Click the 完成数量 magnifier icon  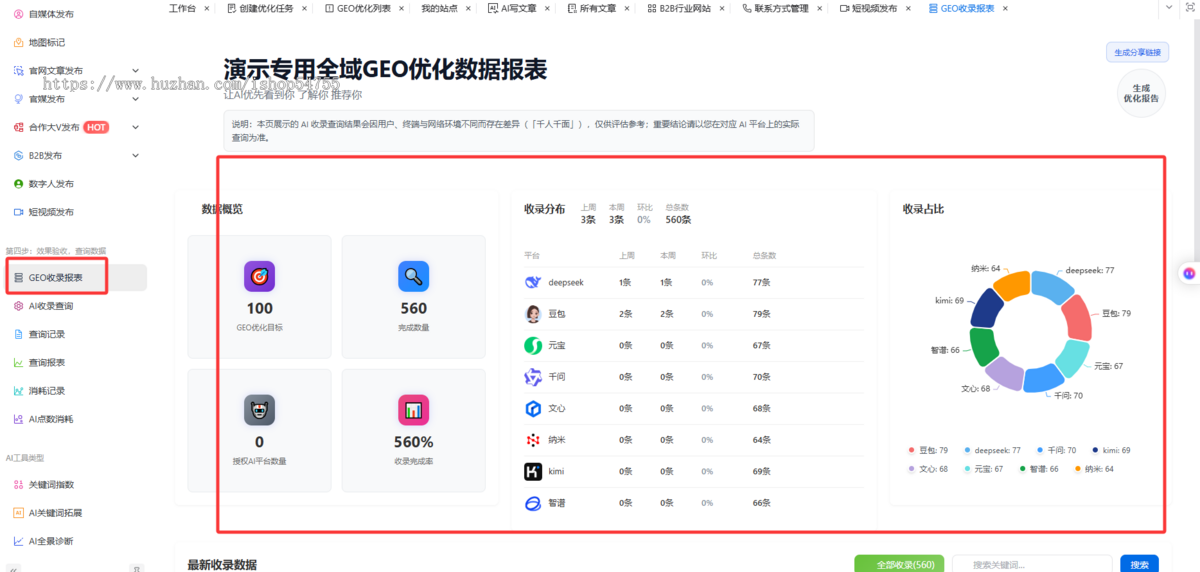pyautogui.click(x=413, y=276)
